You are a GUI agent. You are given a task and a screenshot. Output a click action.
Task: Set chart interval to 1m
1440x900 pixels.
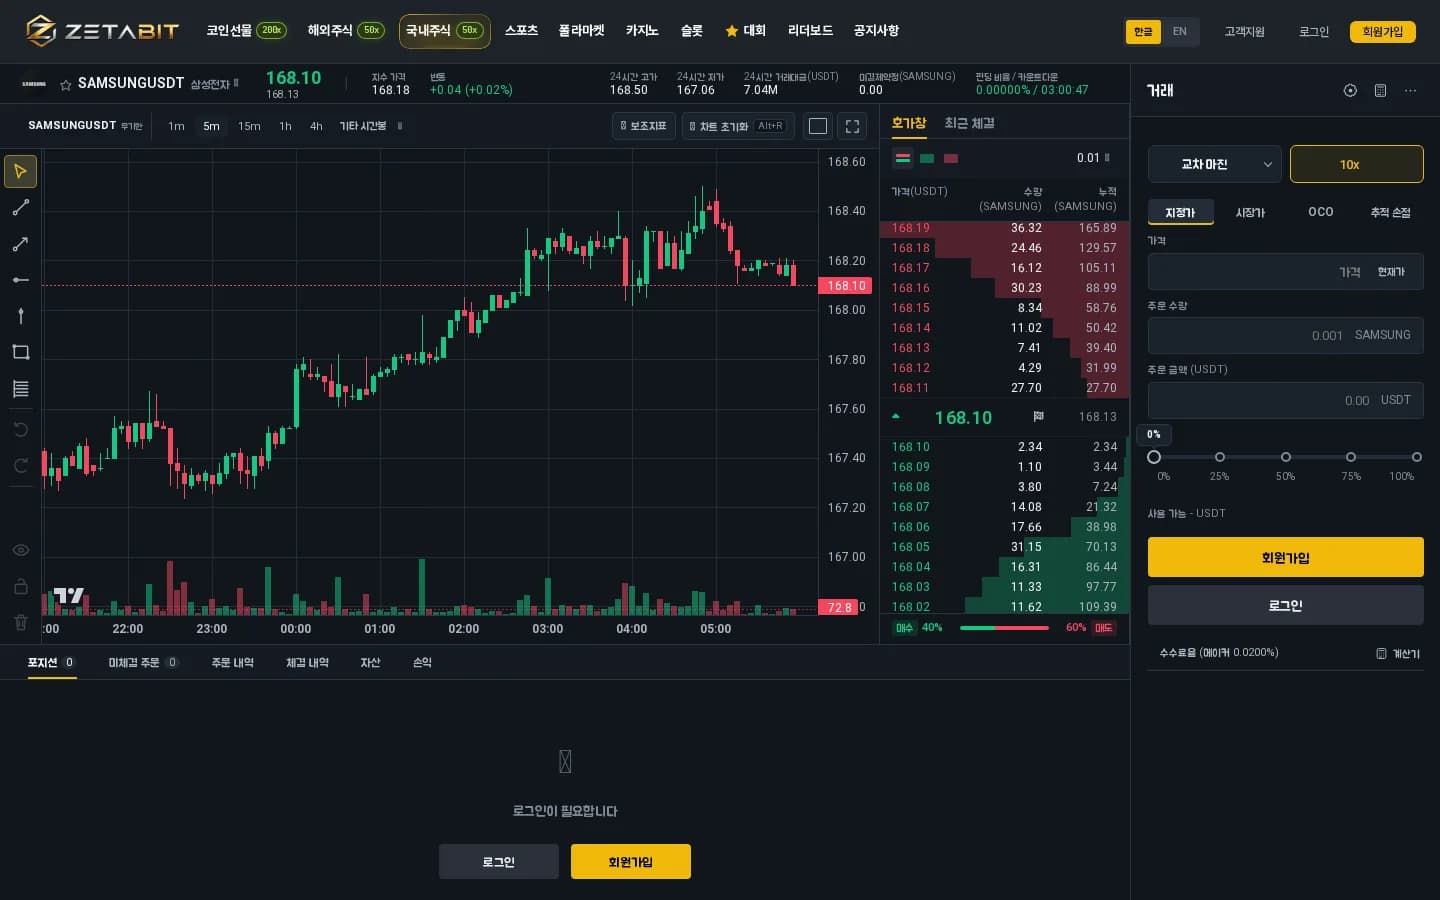click(x=176, y=126)
